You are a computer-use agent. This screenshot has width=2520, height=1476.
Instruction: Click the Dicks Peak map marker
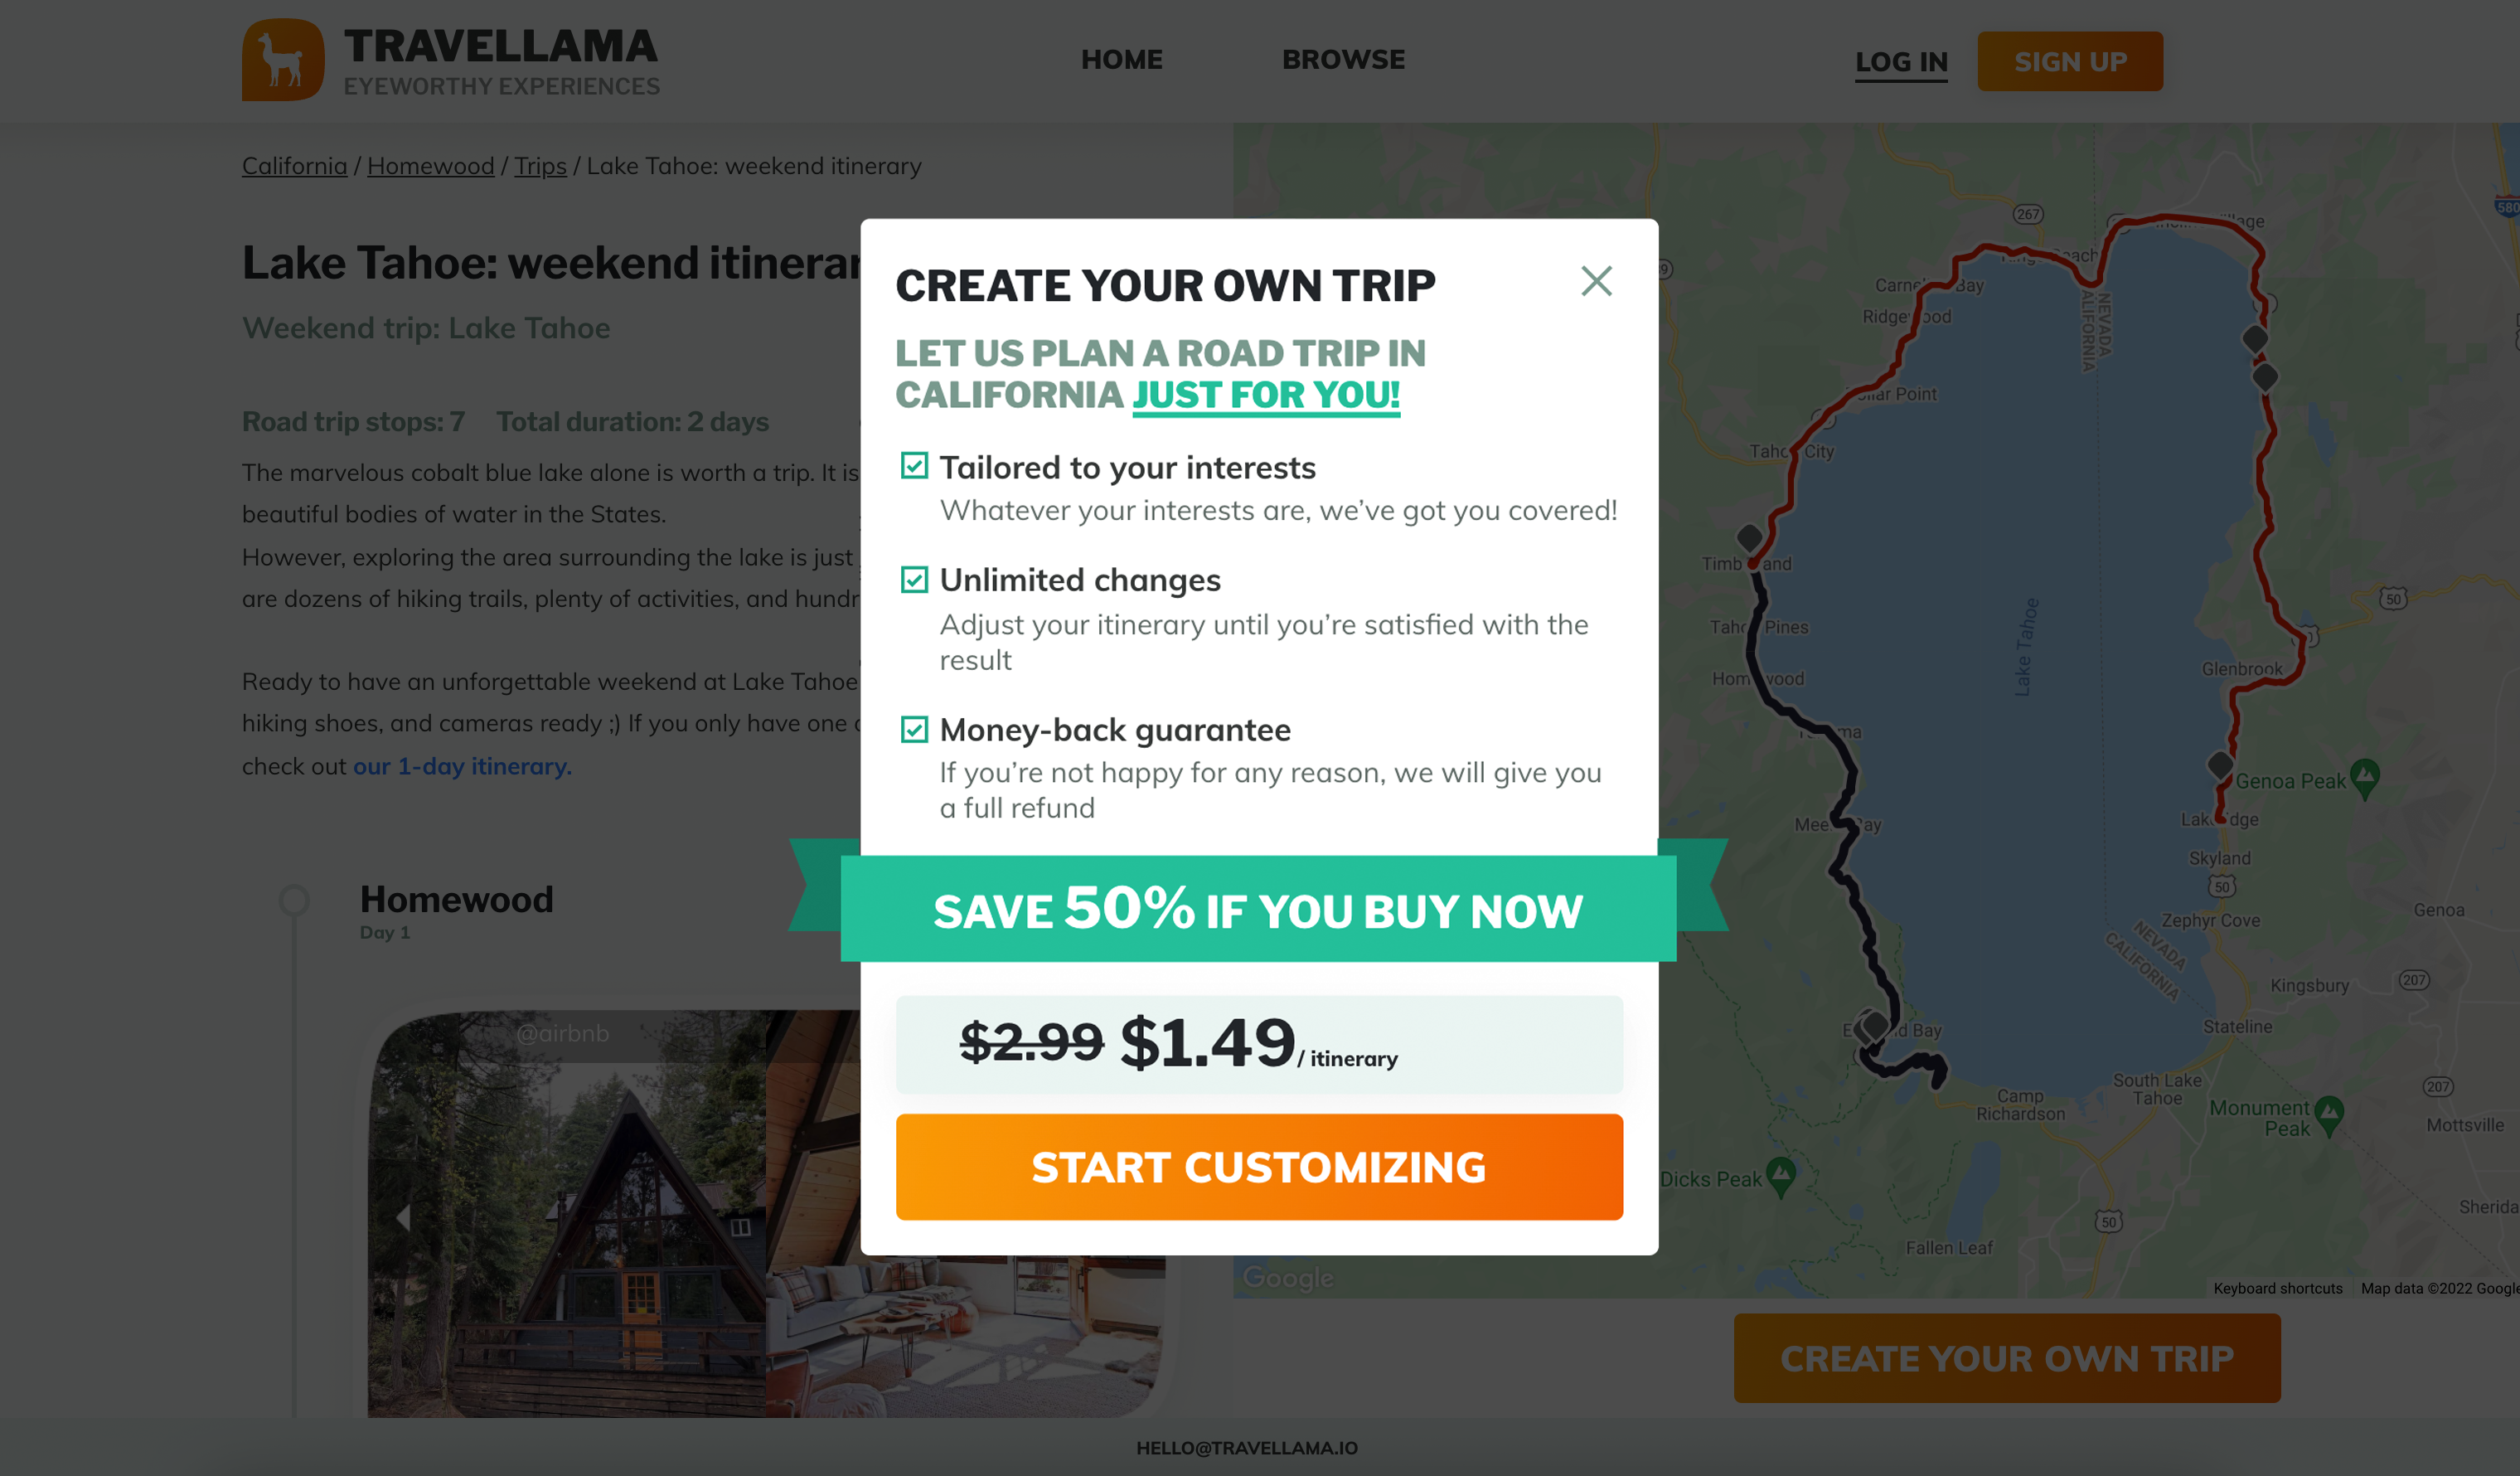point(1781,1175)
